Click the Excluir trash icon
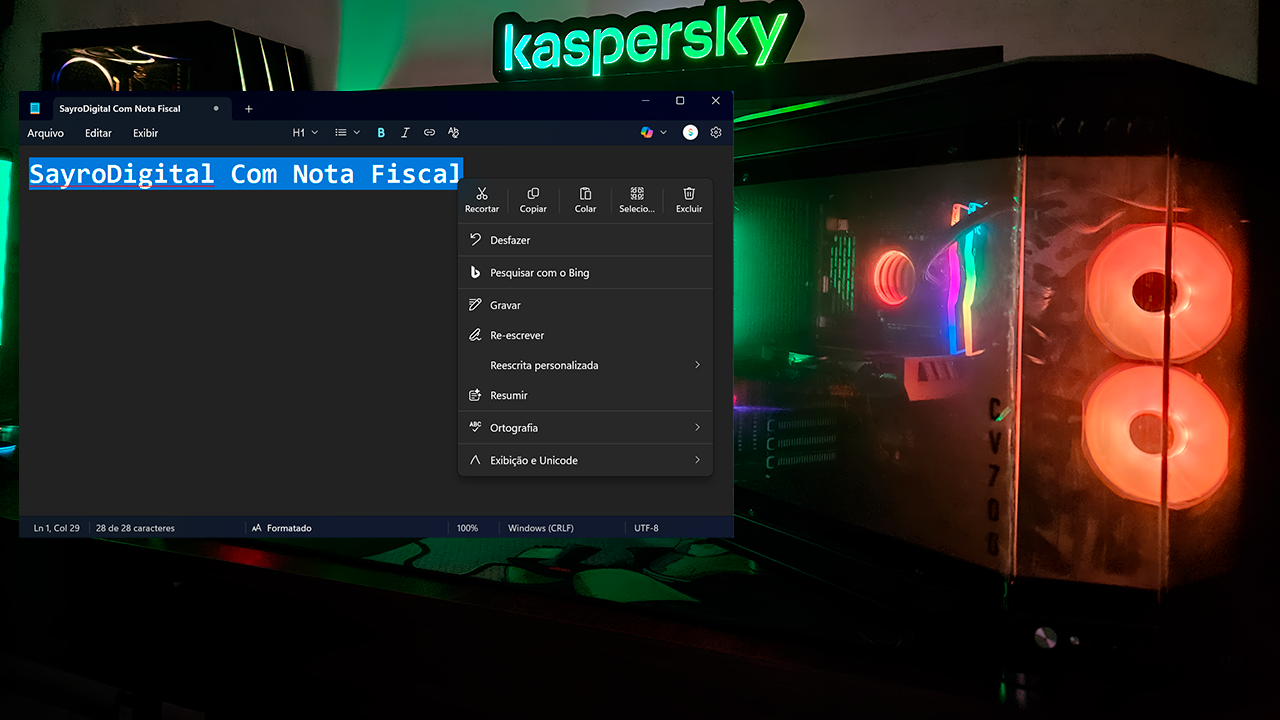 [x=689, y=194]
